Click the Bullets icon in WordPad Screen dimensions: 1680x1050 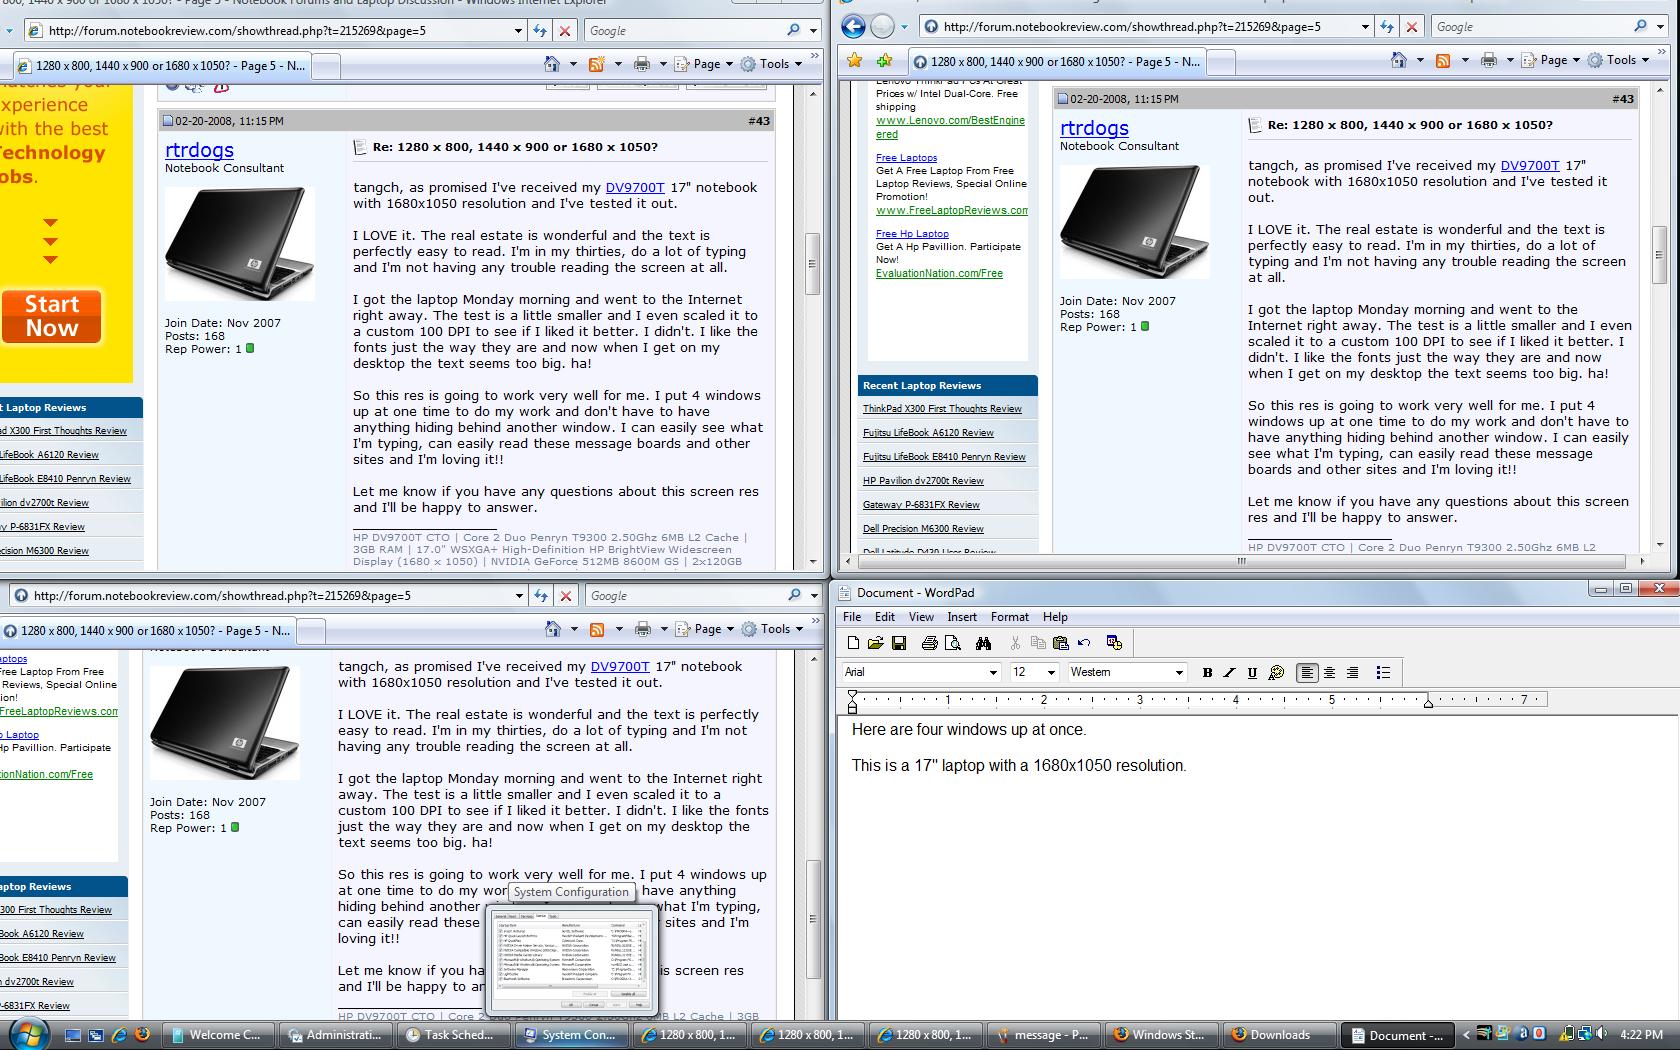[x=1383, y=673]
